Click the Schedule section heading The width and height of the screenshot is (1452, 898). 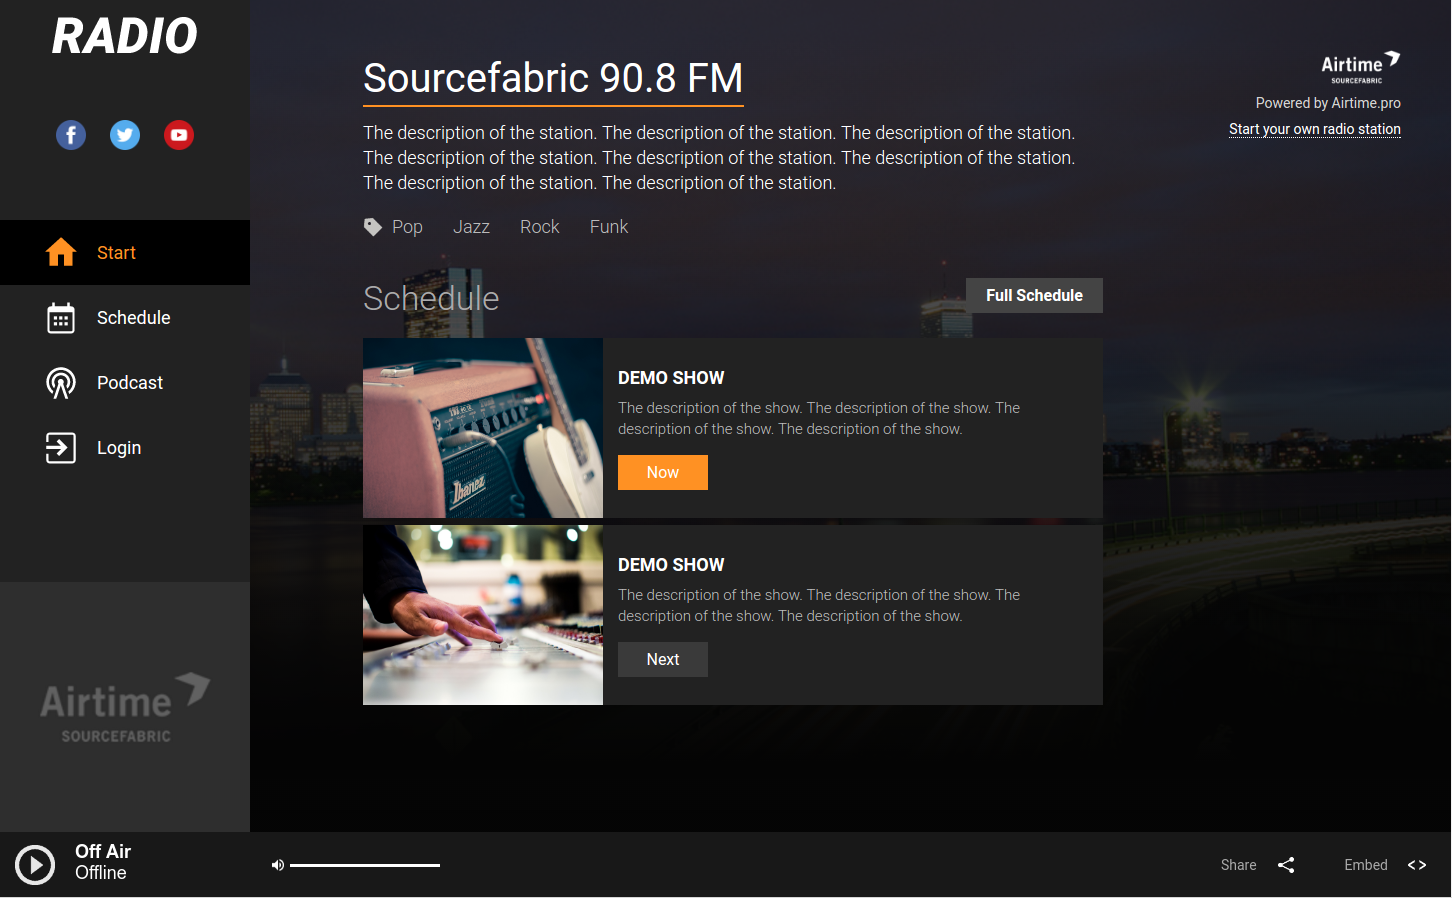tap(431, 298)
